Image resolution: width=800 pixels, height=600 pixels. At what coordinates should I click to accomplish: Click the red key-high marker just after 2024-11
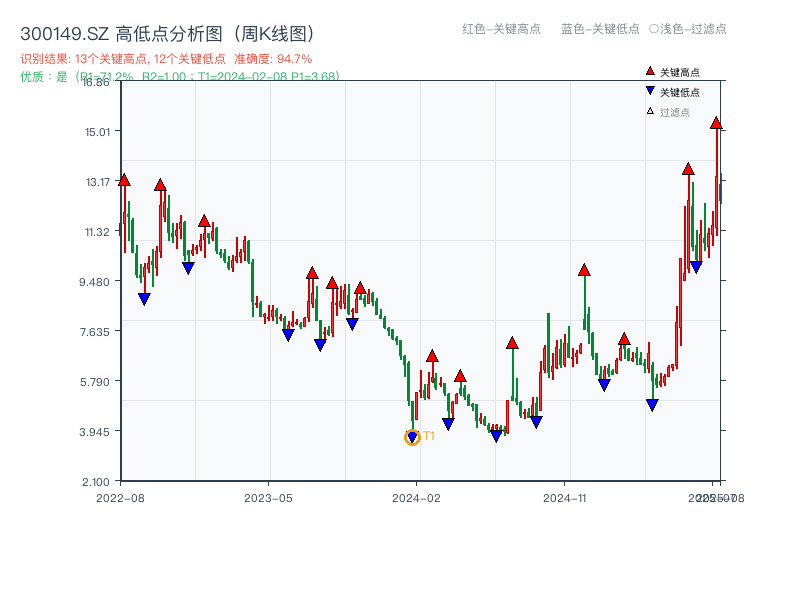(584, 270)
